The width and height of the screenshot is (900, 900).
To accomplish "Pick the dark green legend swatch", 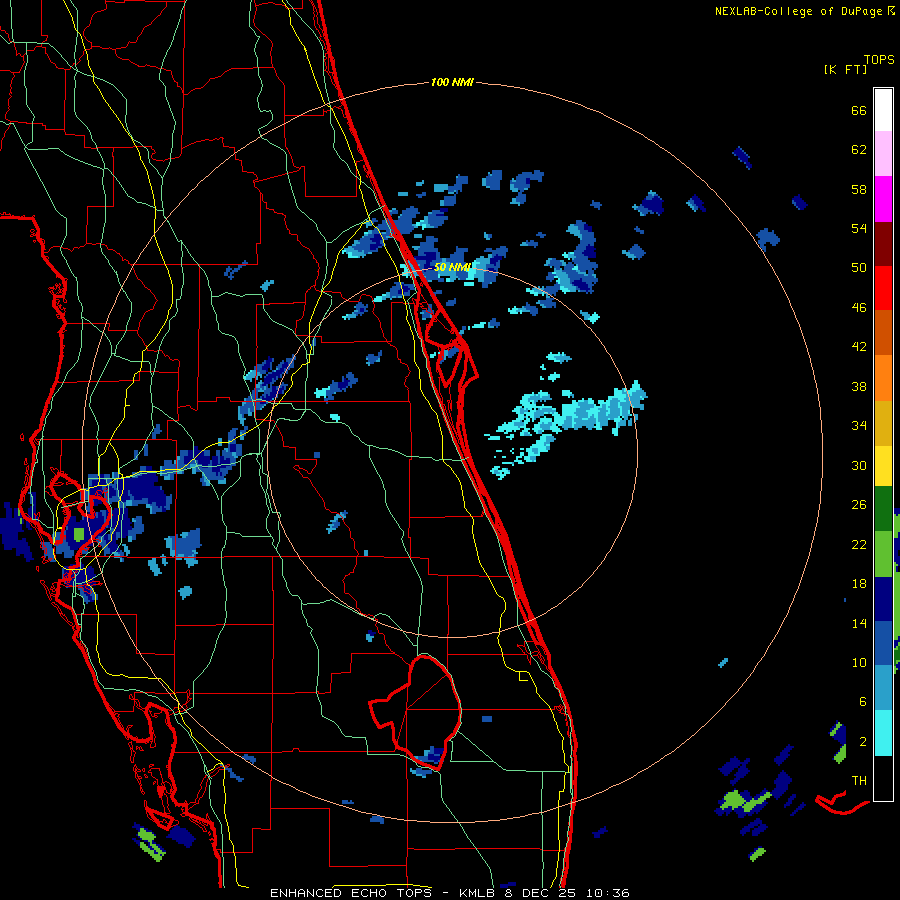I will (x=883, y=509).
